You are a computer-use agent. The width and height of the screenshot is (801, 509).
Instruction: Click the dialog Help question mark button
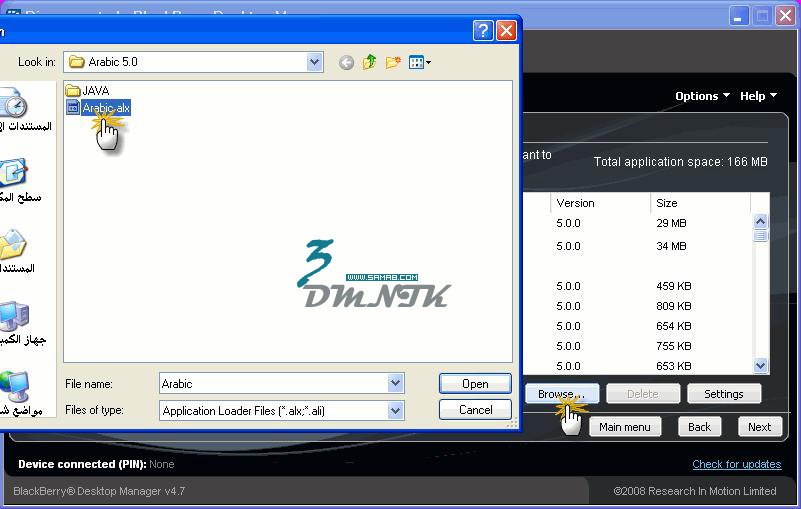coord(483,30)
